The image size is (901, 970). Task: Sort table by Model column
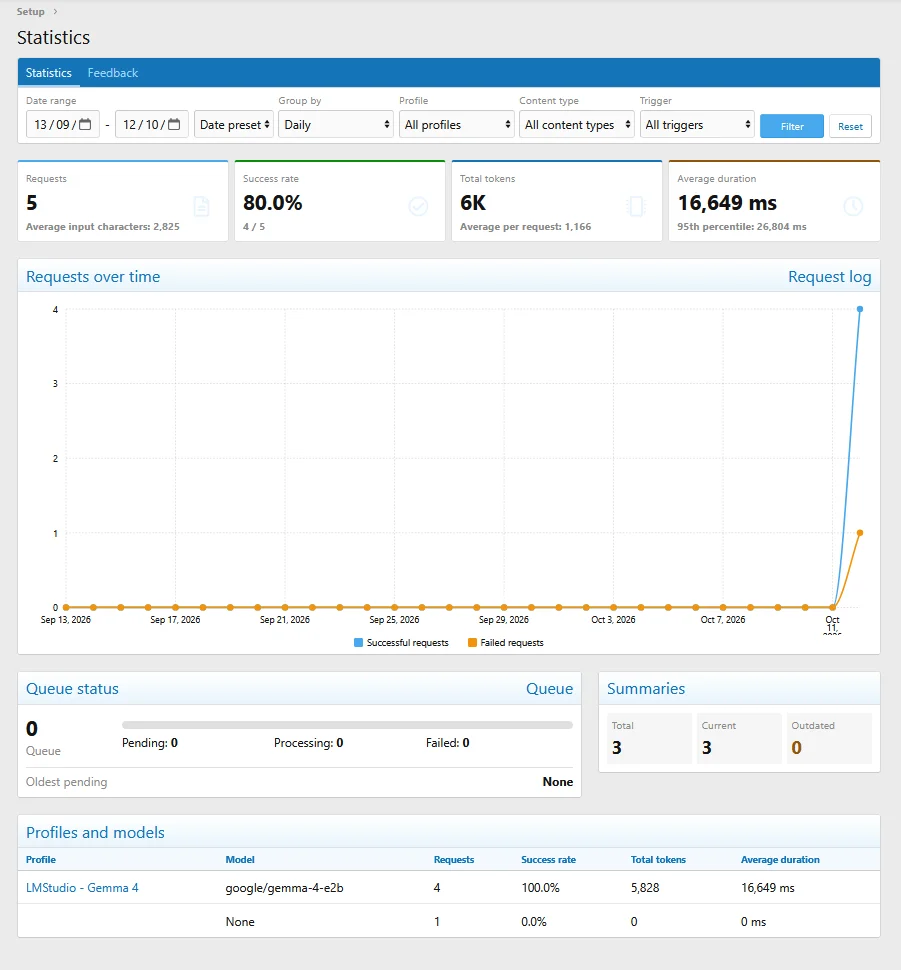[240, 859]
